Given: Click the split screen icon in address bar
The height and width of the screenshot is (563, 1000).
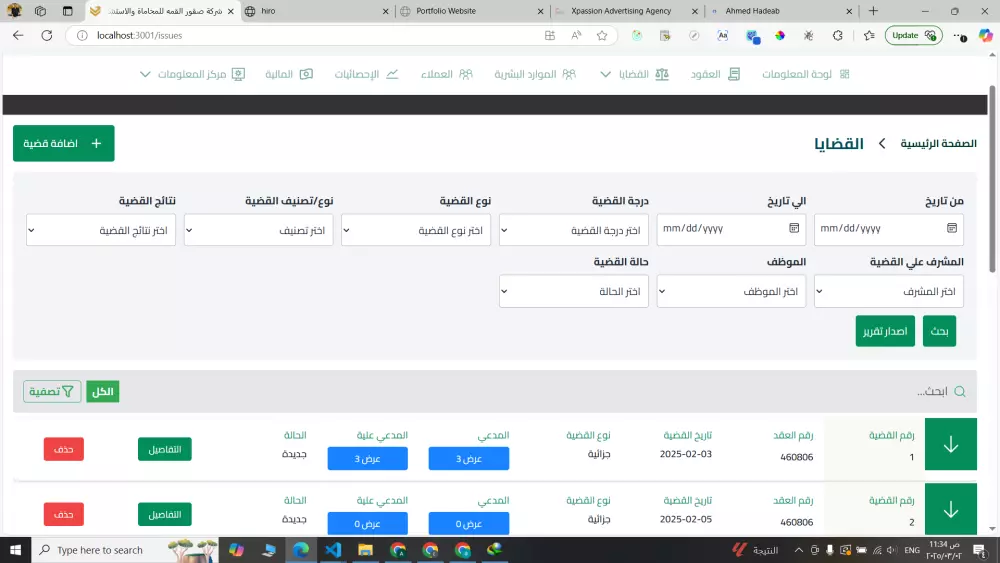Looking at the screenshot, I should (550, 36).
